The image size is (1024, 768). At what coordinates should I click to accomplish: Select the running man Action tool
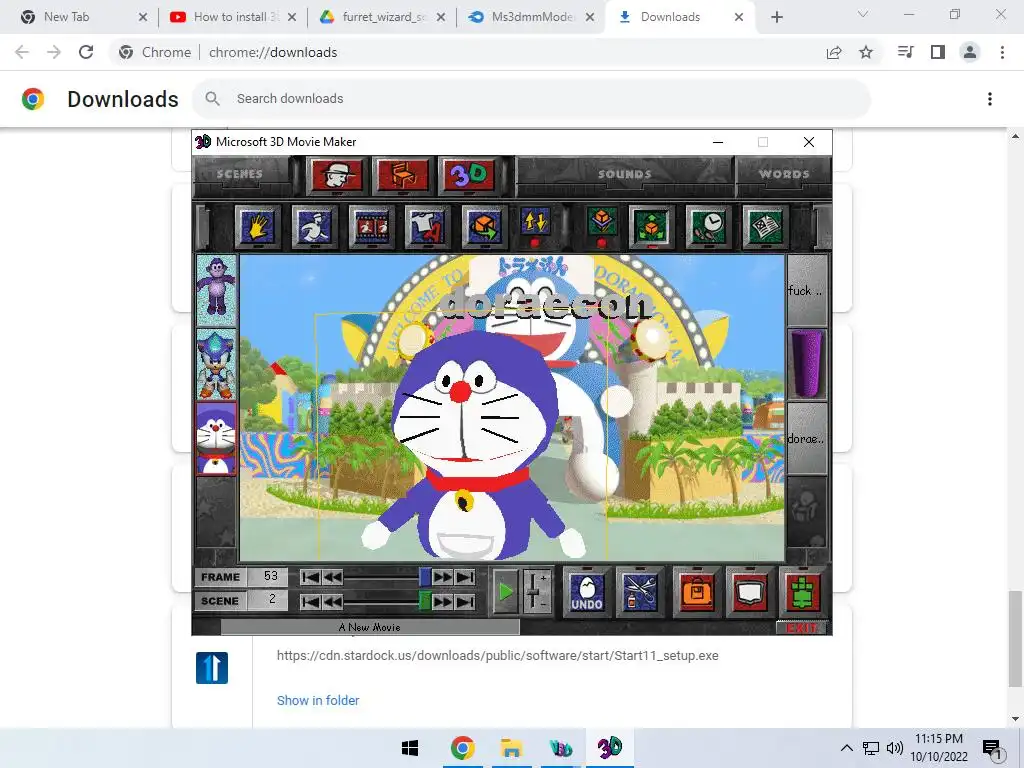point(314,227)
